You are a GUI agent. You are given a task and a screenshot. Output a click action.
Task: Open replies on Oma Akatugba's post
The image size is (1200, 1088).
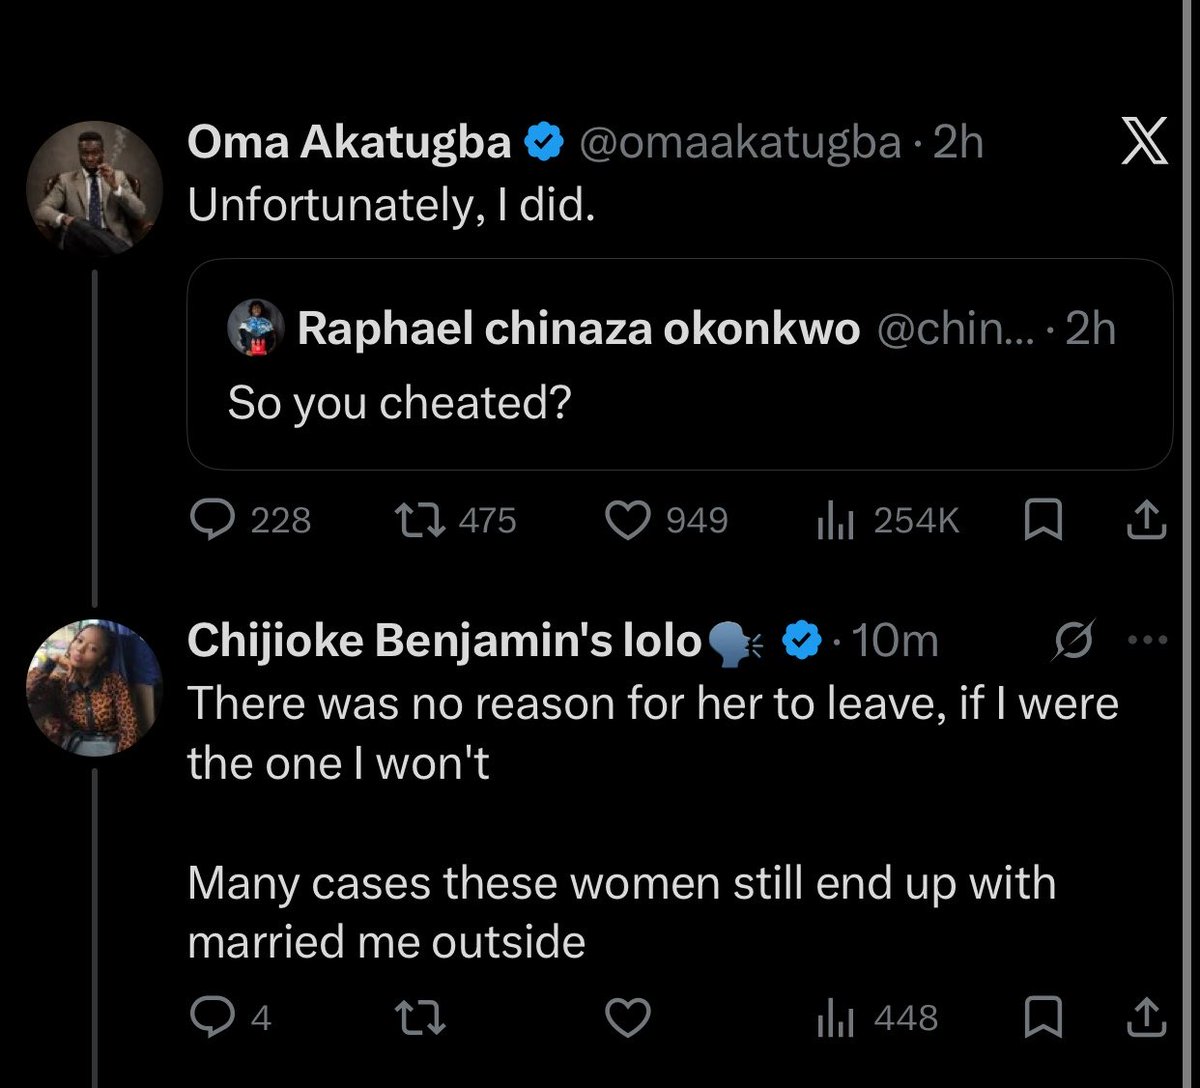251,521
